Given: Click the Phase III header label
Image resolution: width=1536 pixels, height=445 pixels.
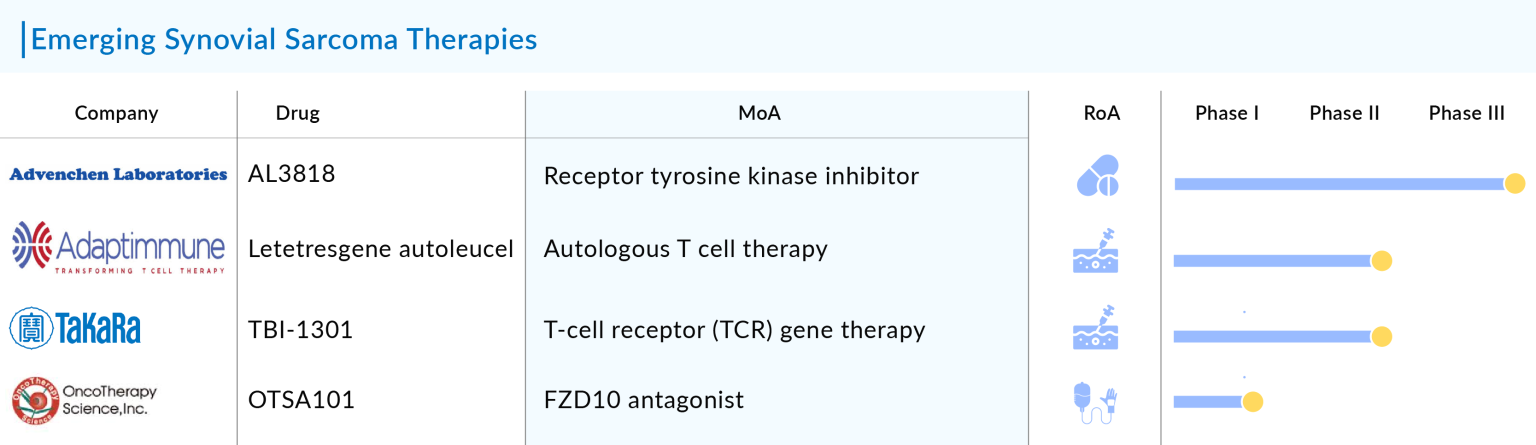Looking at the screenshot, I should point(1466,113).
